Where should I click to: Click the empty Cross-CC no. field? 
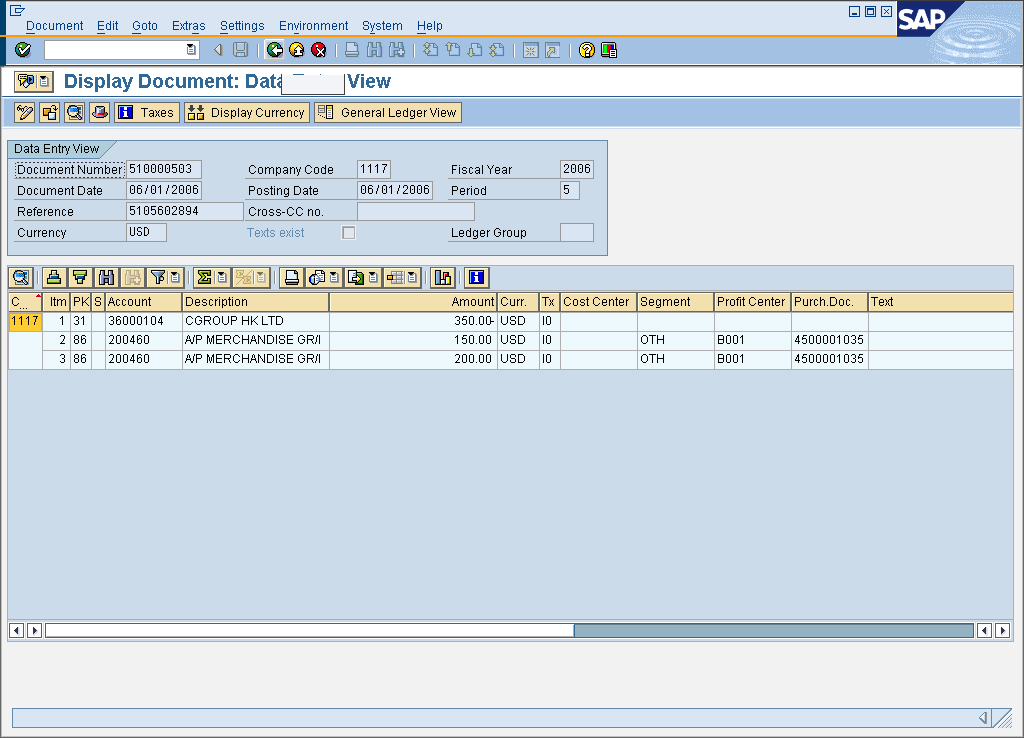[415, 211]
